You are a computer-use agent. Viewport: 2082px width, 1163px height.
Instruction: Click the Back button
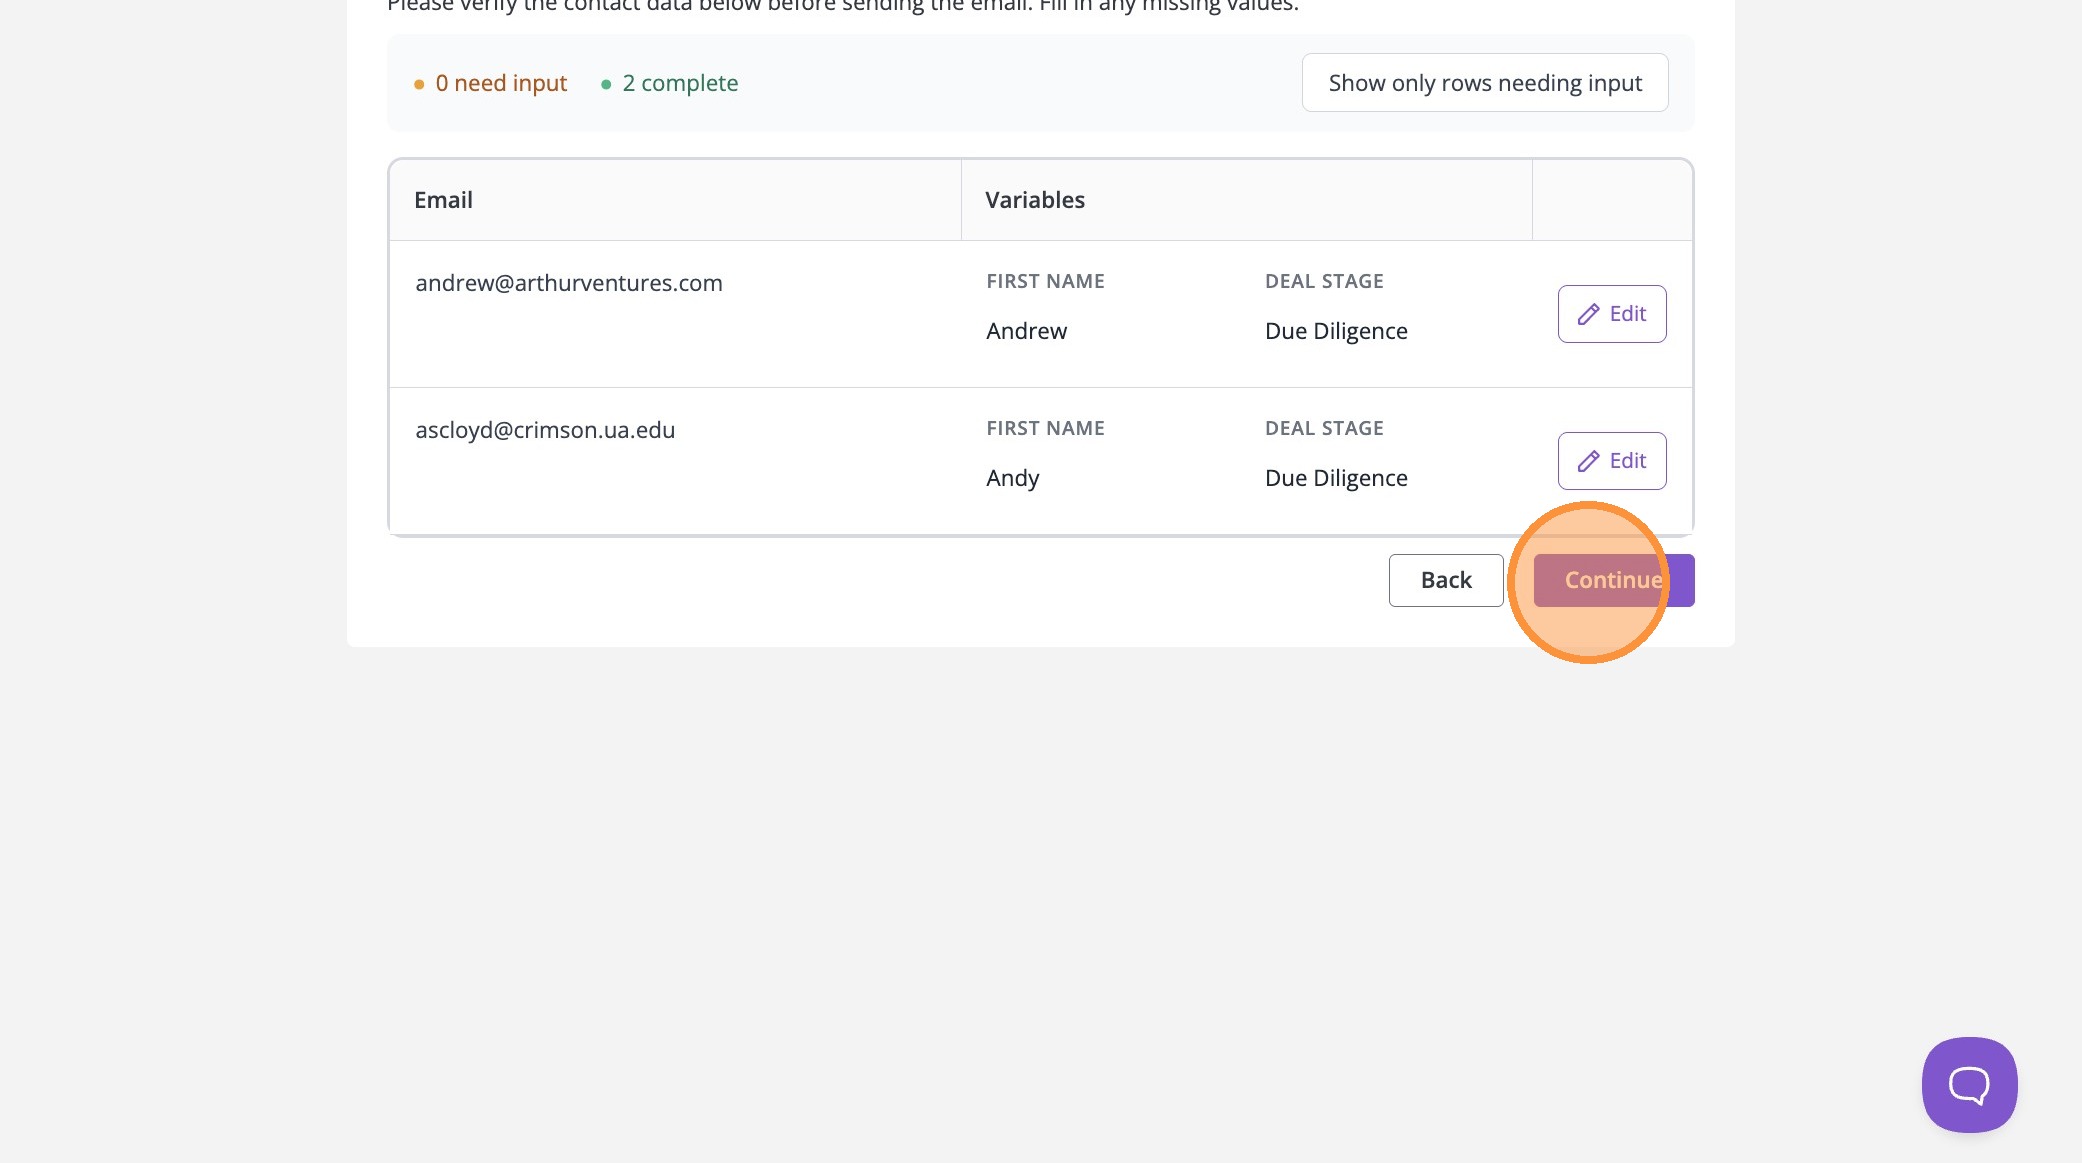tap(1445, 580)
